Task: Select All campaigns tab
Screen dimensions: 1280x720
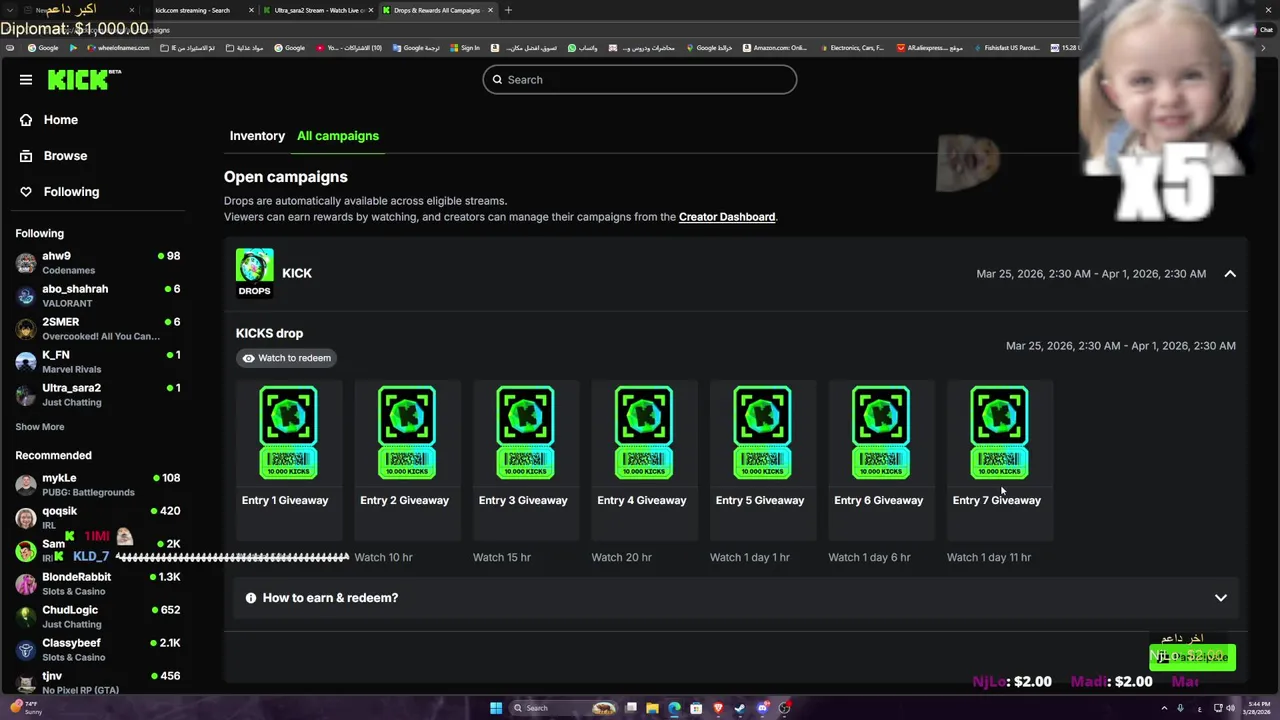Action: pyautogui.click(x=338, y=136)
